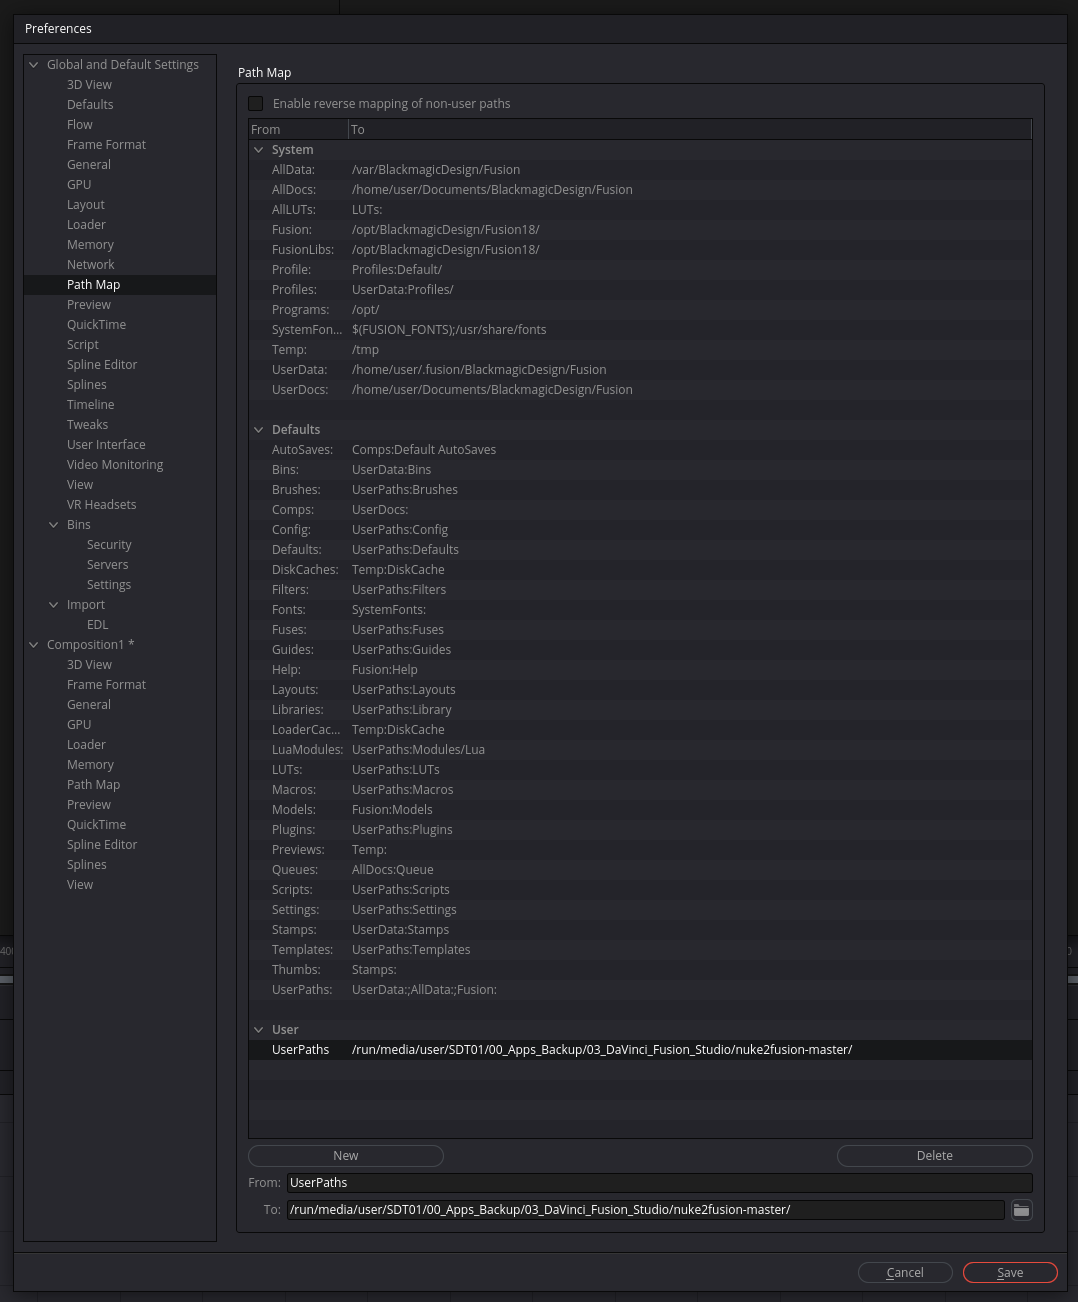Collapse the Import tree node
This screenshot has height=1302, width=1078.
(x=54, y=605)
